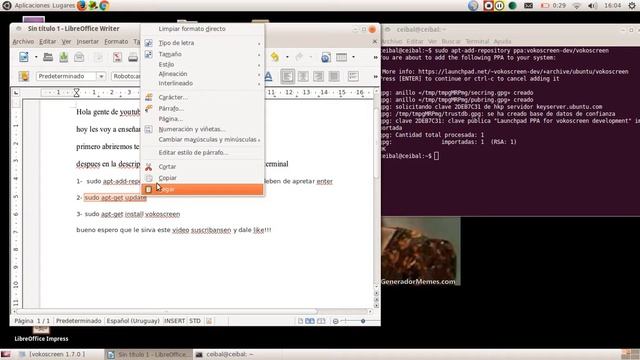Image resolution: width=640 pixels, height=360 pixels.
Task: Toggle align left in Writer
Action: [287, 76]
